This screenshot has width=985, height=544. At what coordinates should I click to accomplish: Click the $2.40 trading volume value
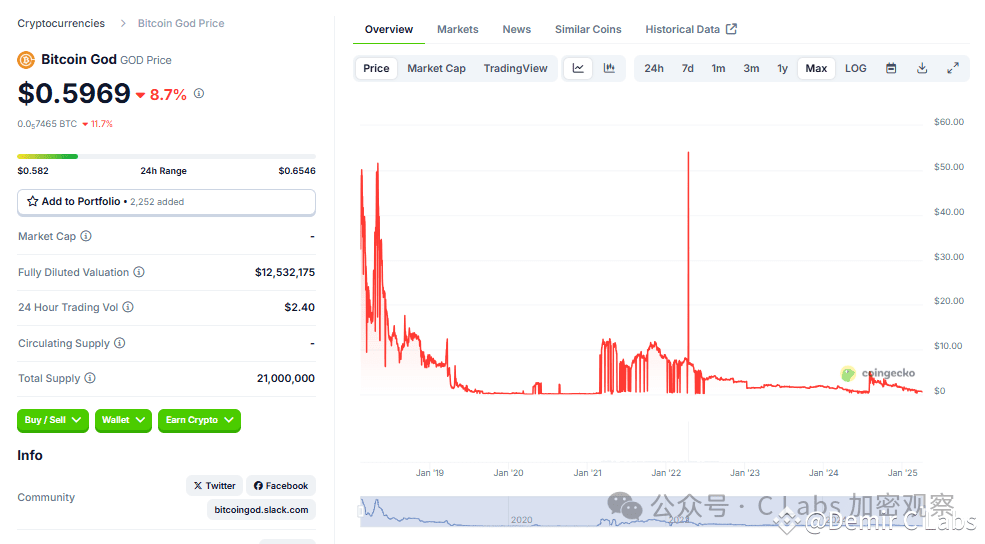(x=300, y=307)
